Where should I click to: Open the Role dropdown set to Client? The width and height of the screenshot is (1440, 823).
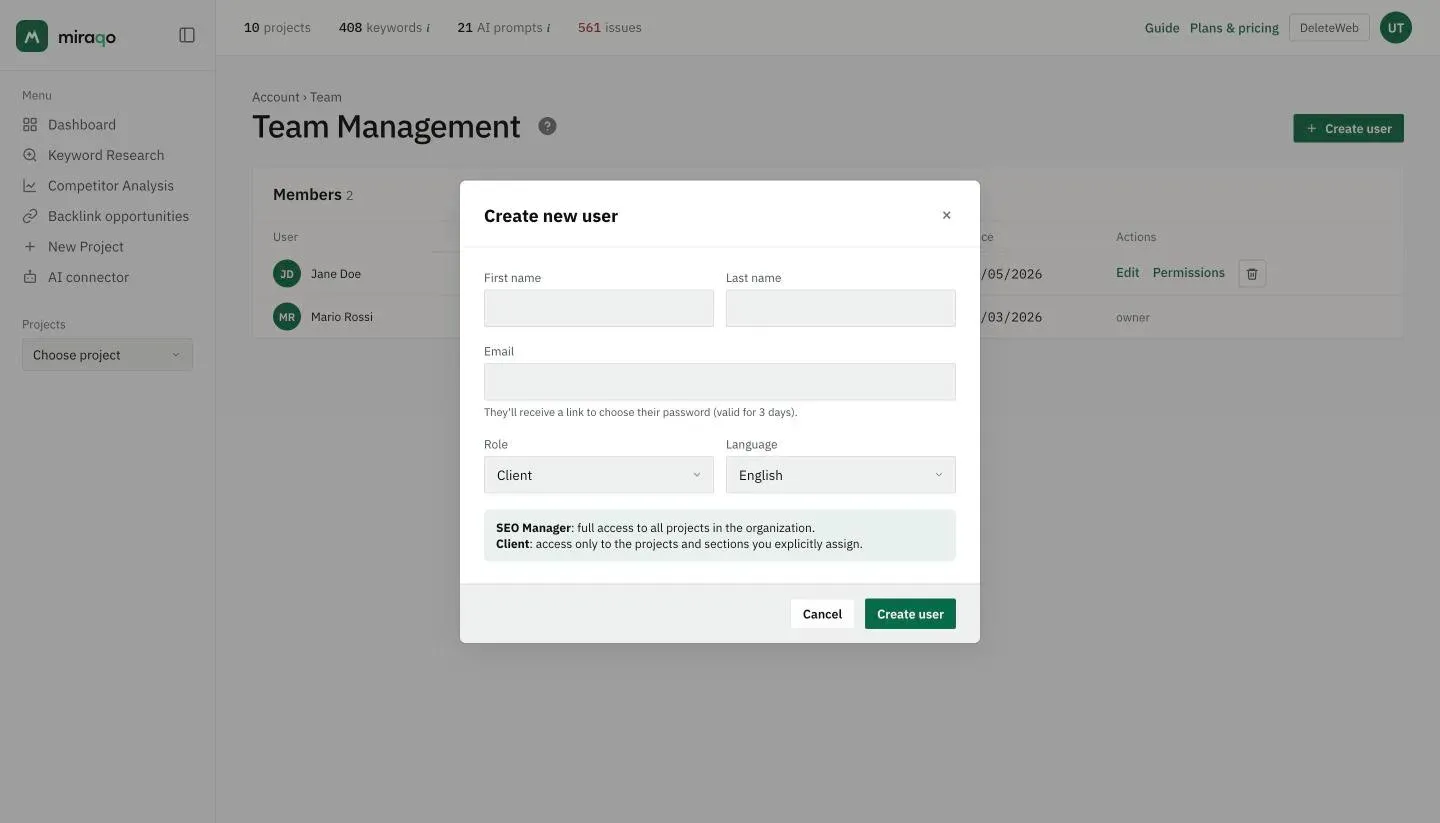coord(599,475)
